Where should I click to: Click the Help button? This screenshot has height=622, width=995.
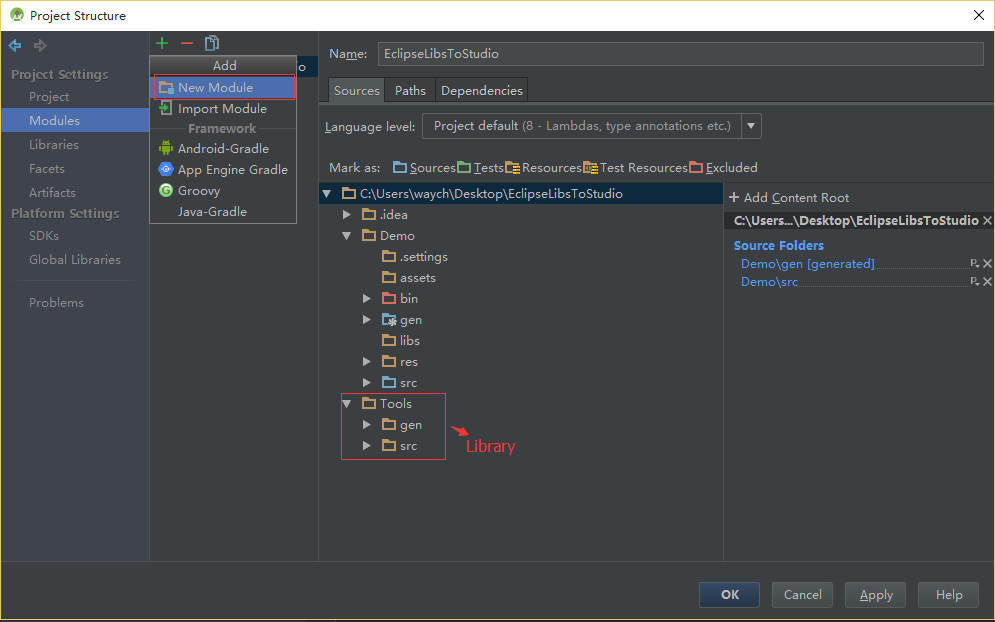pos(949,595)
